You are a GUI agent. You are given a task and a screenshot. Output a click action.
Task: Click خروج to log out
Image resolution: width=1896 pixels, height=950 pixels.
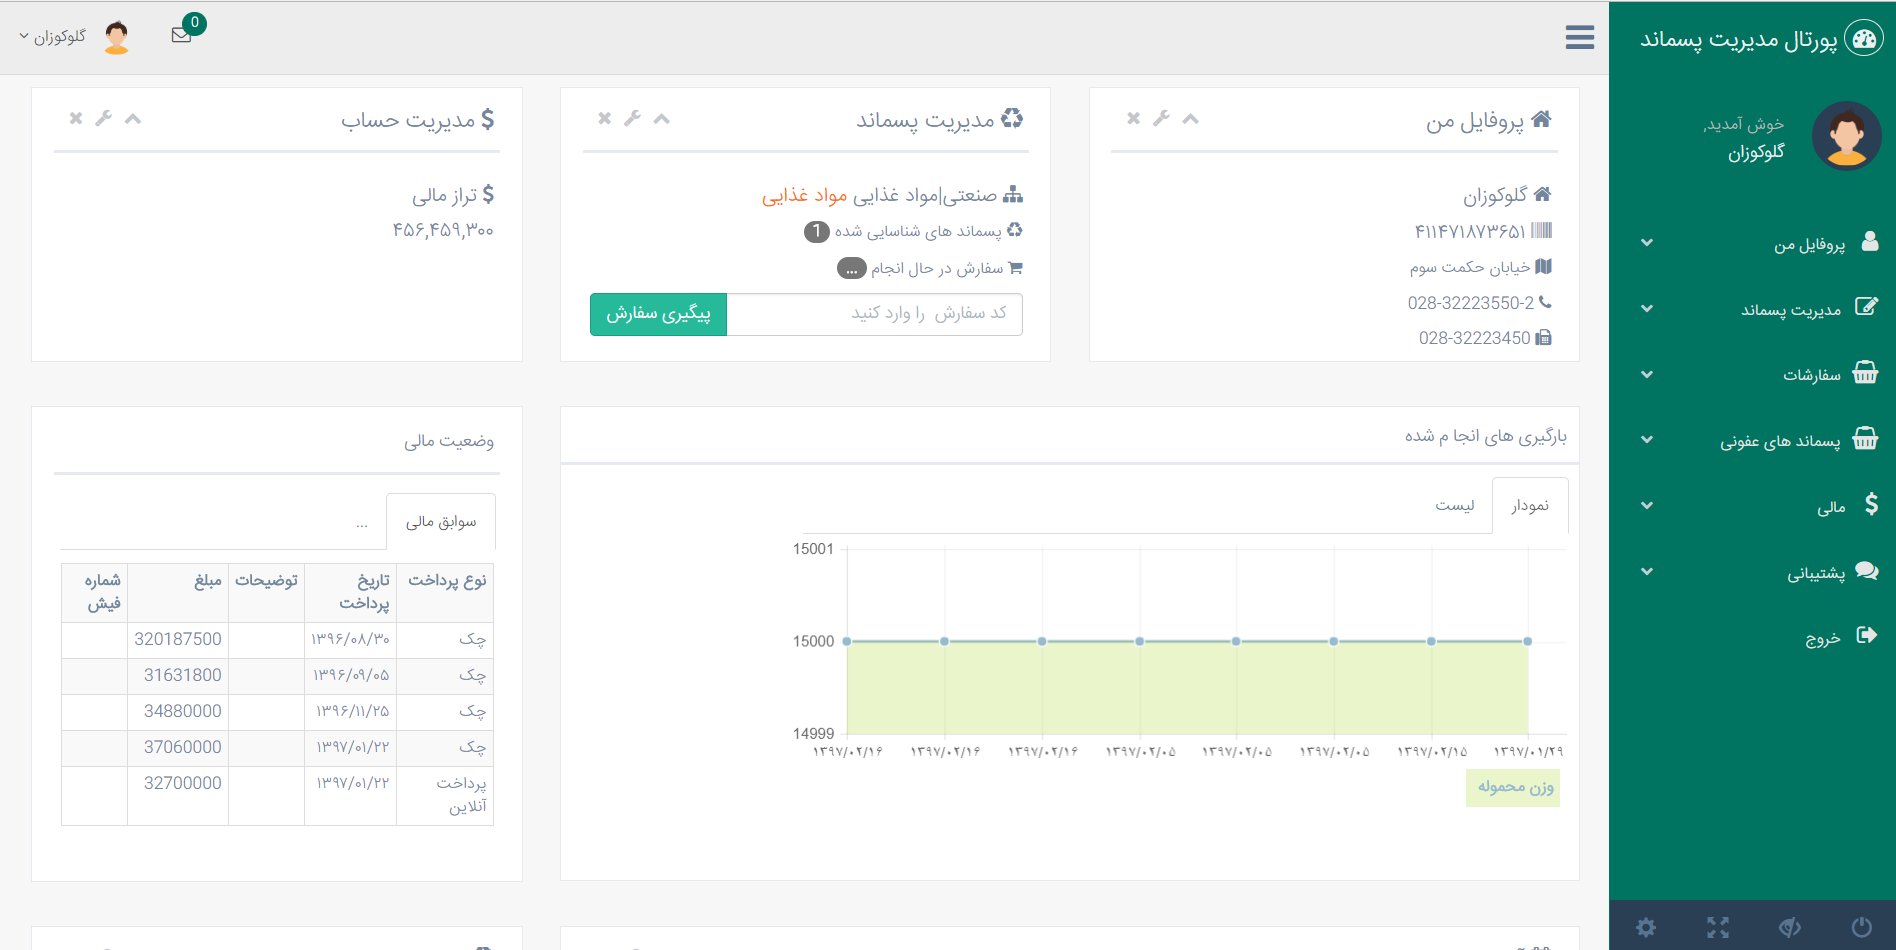point(1822,638)
